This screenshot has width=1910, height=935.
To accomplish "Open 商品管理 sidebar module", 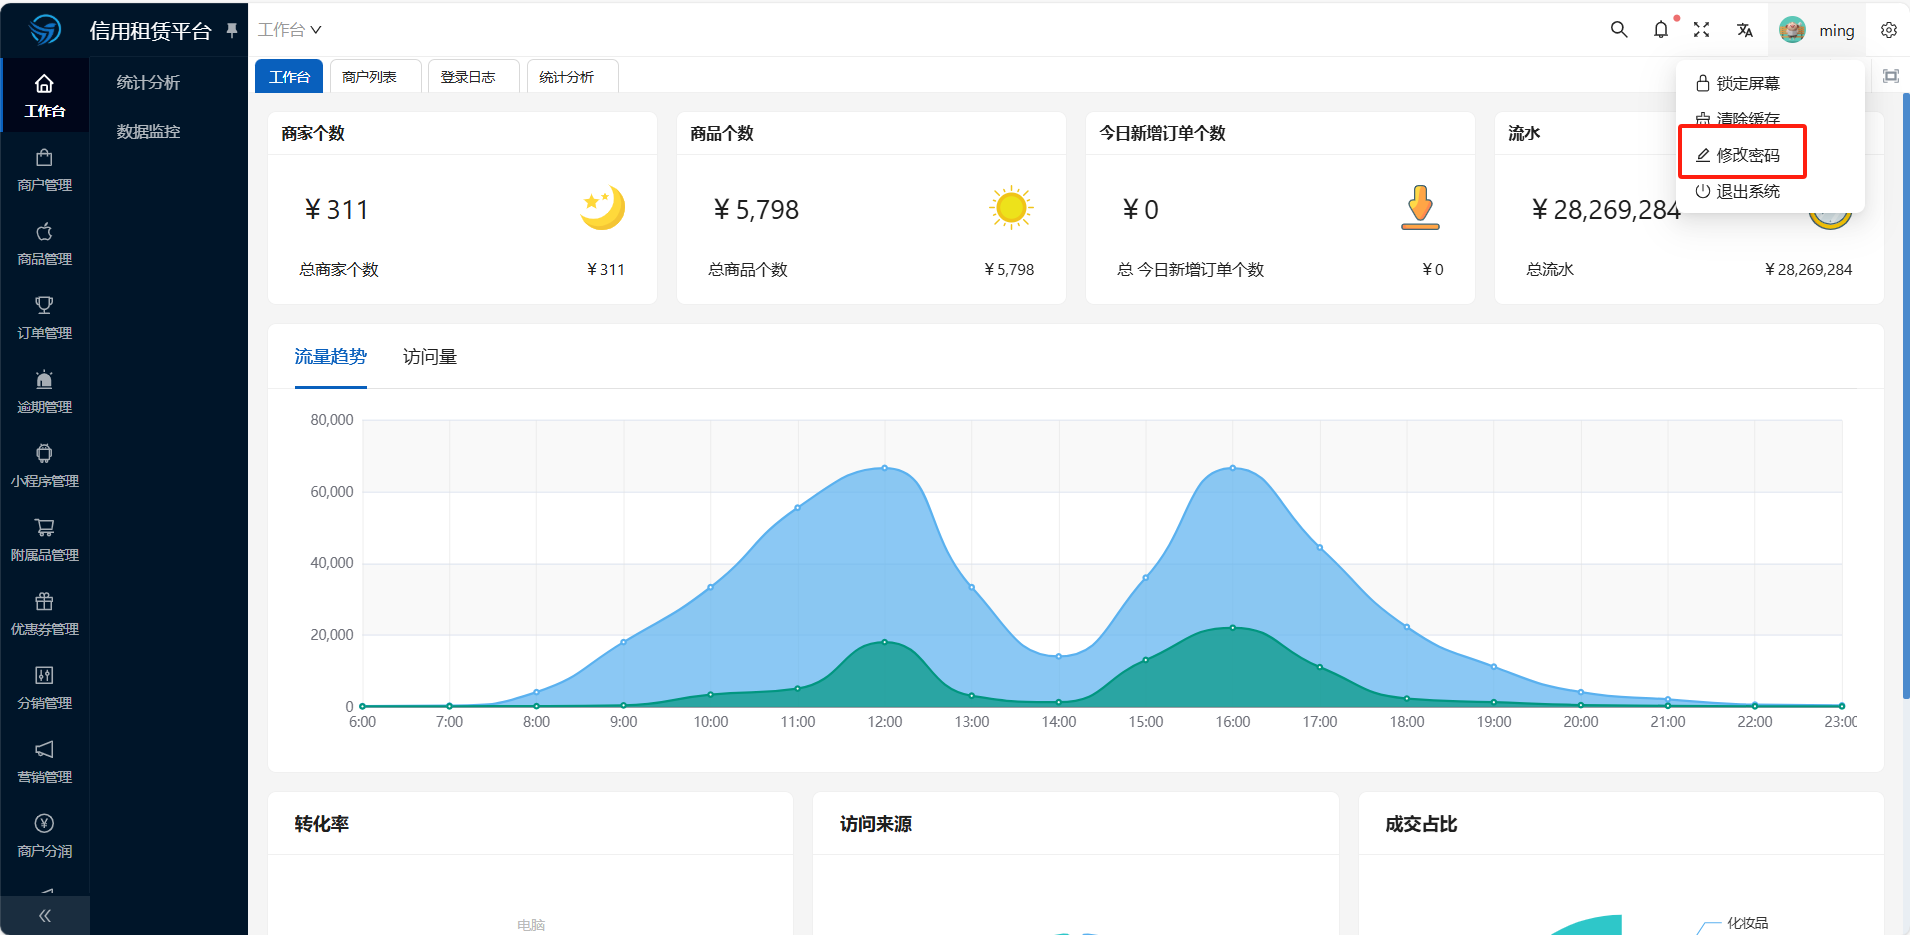I will pos(45,244).
